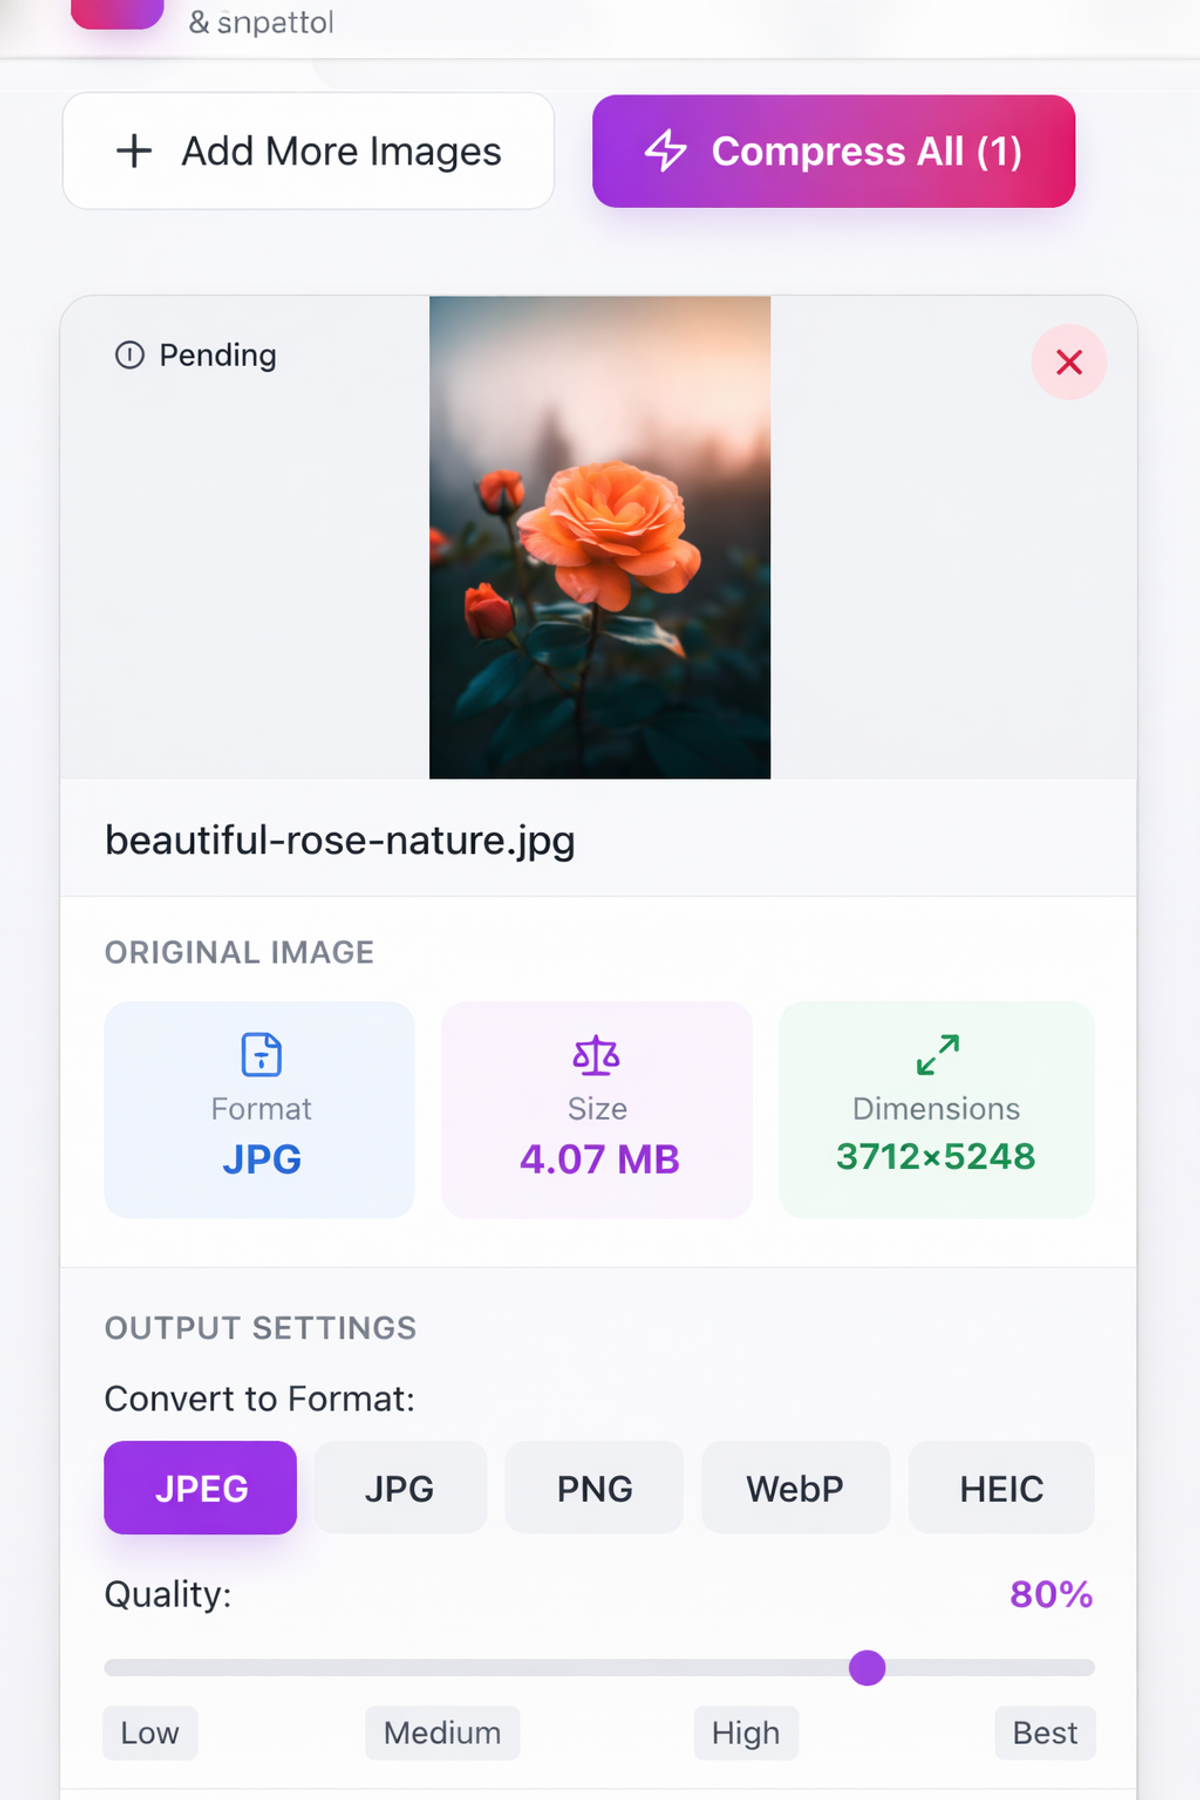
Task: Click the scale icon in the Size card
Action: 597,1053
